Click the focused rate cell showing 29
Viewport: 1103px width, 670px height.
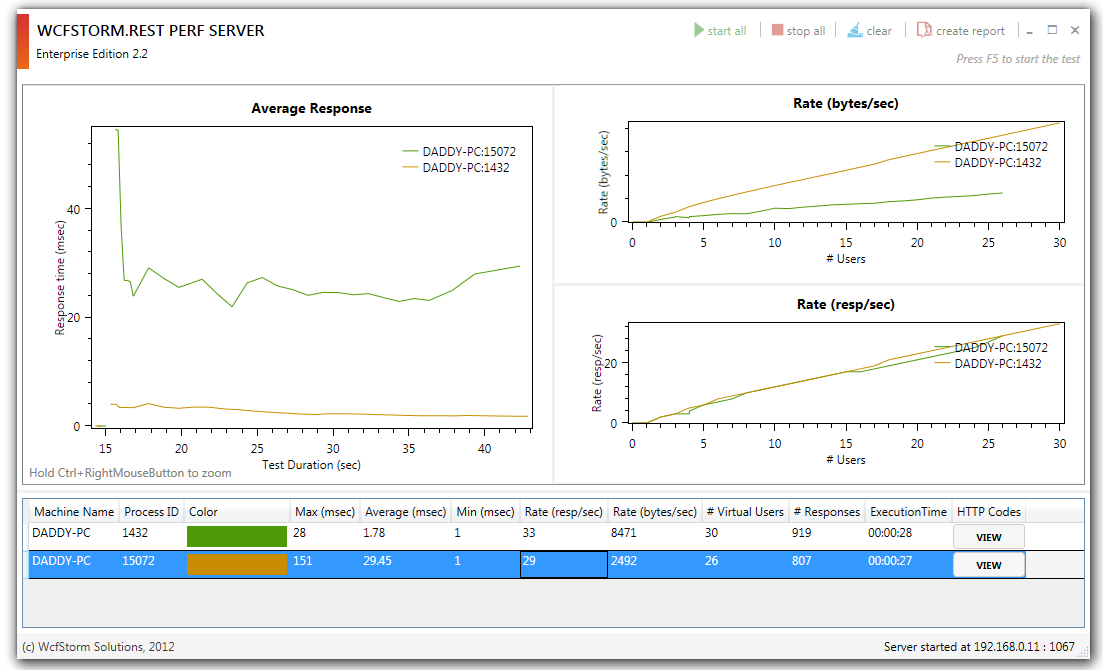(563, 564)
